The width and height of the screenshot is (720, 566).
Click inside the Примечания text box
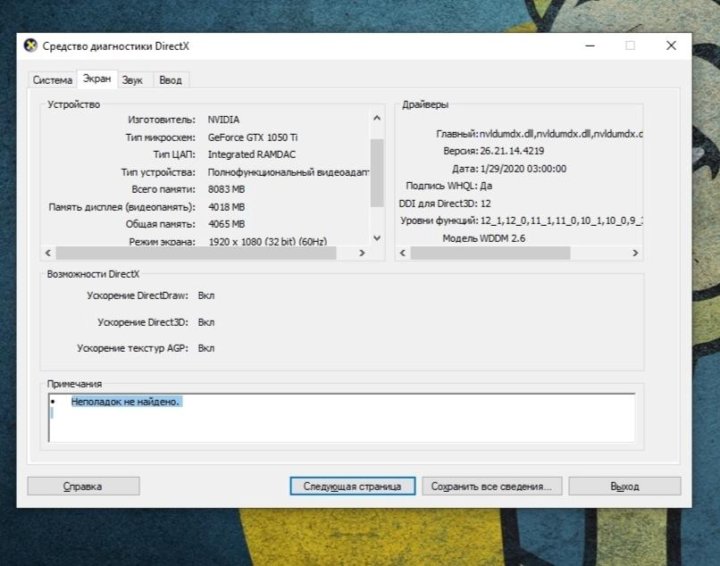pos(340,420)
